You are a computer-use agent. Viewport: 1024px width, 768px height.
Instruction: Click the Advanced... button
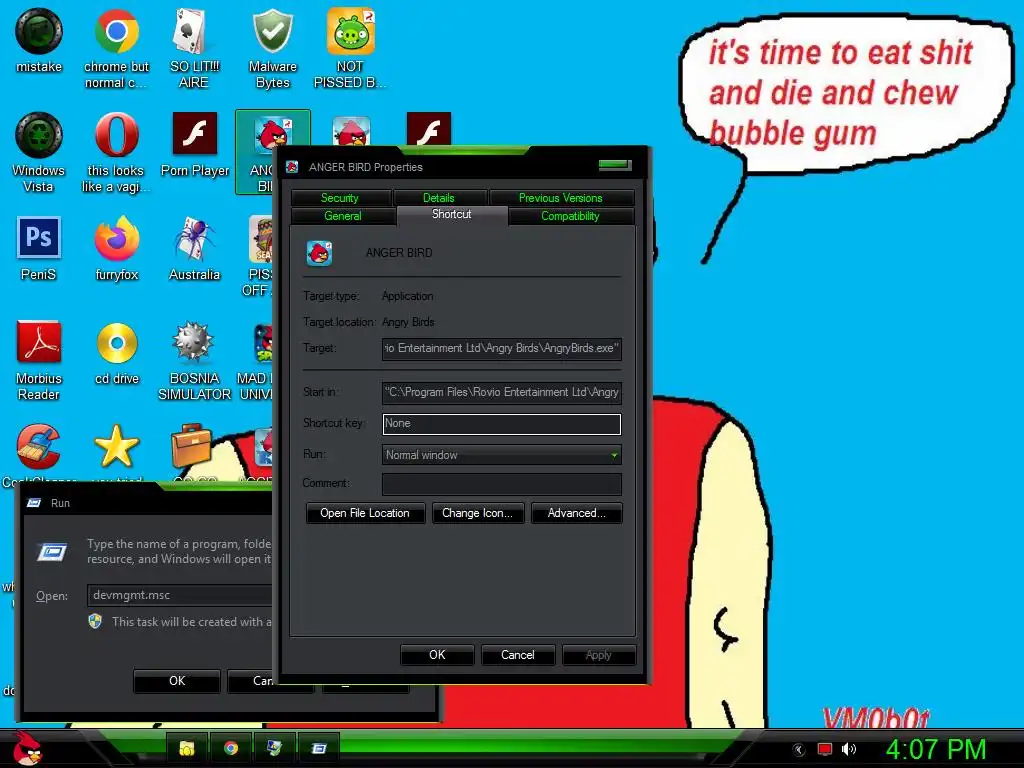click(577, 513)
